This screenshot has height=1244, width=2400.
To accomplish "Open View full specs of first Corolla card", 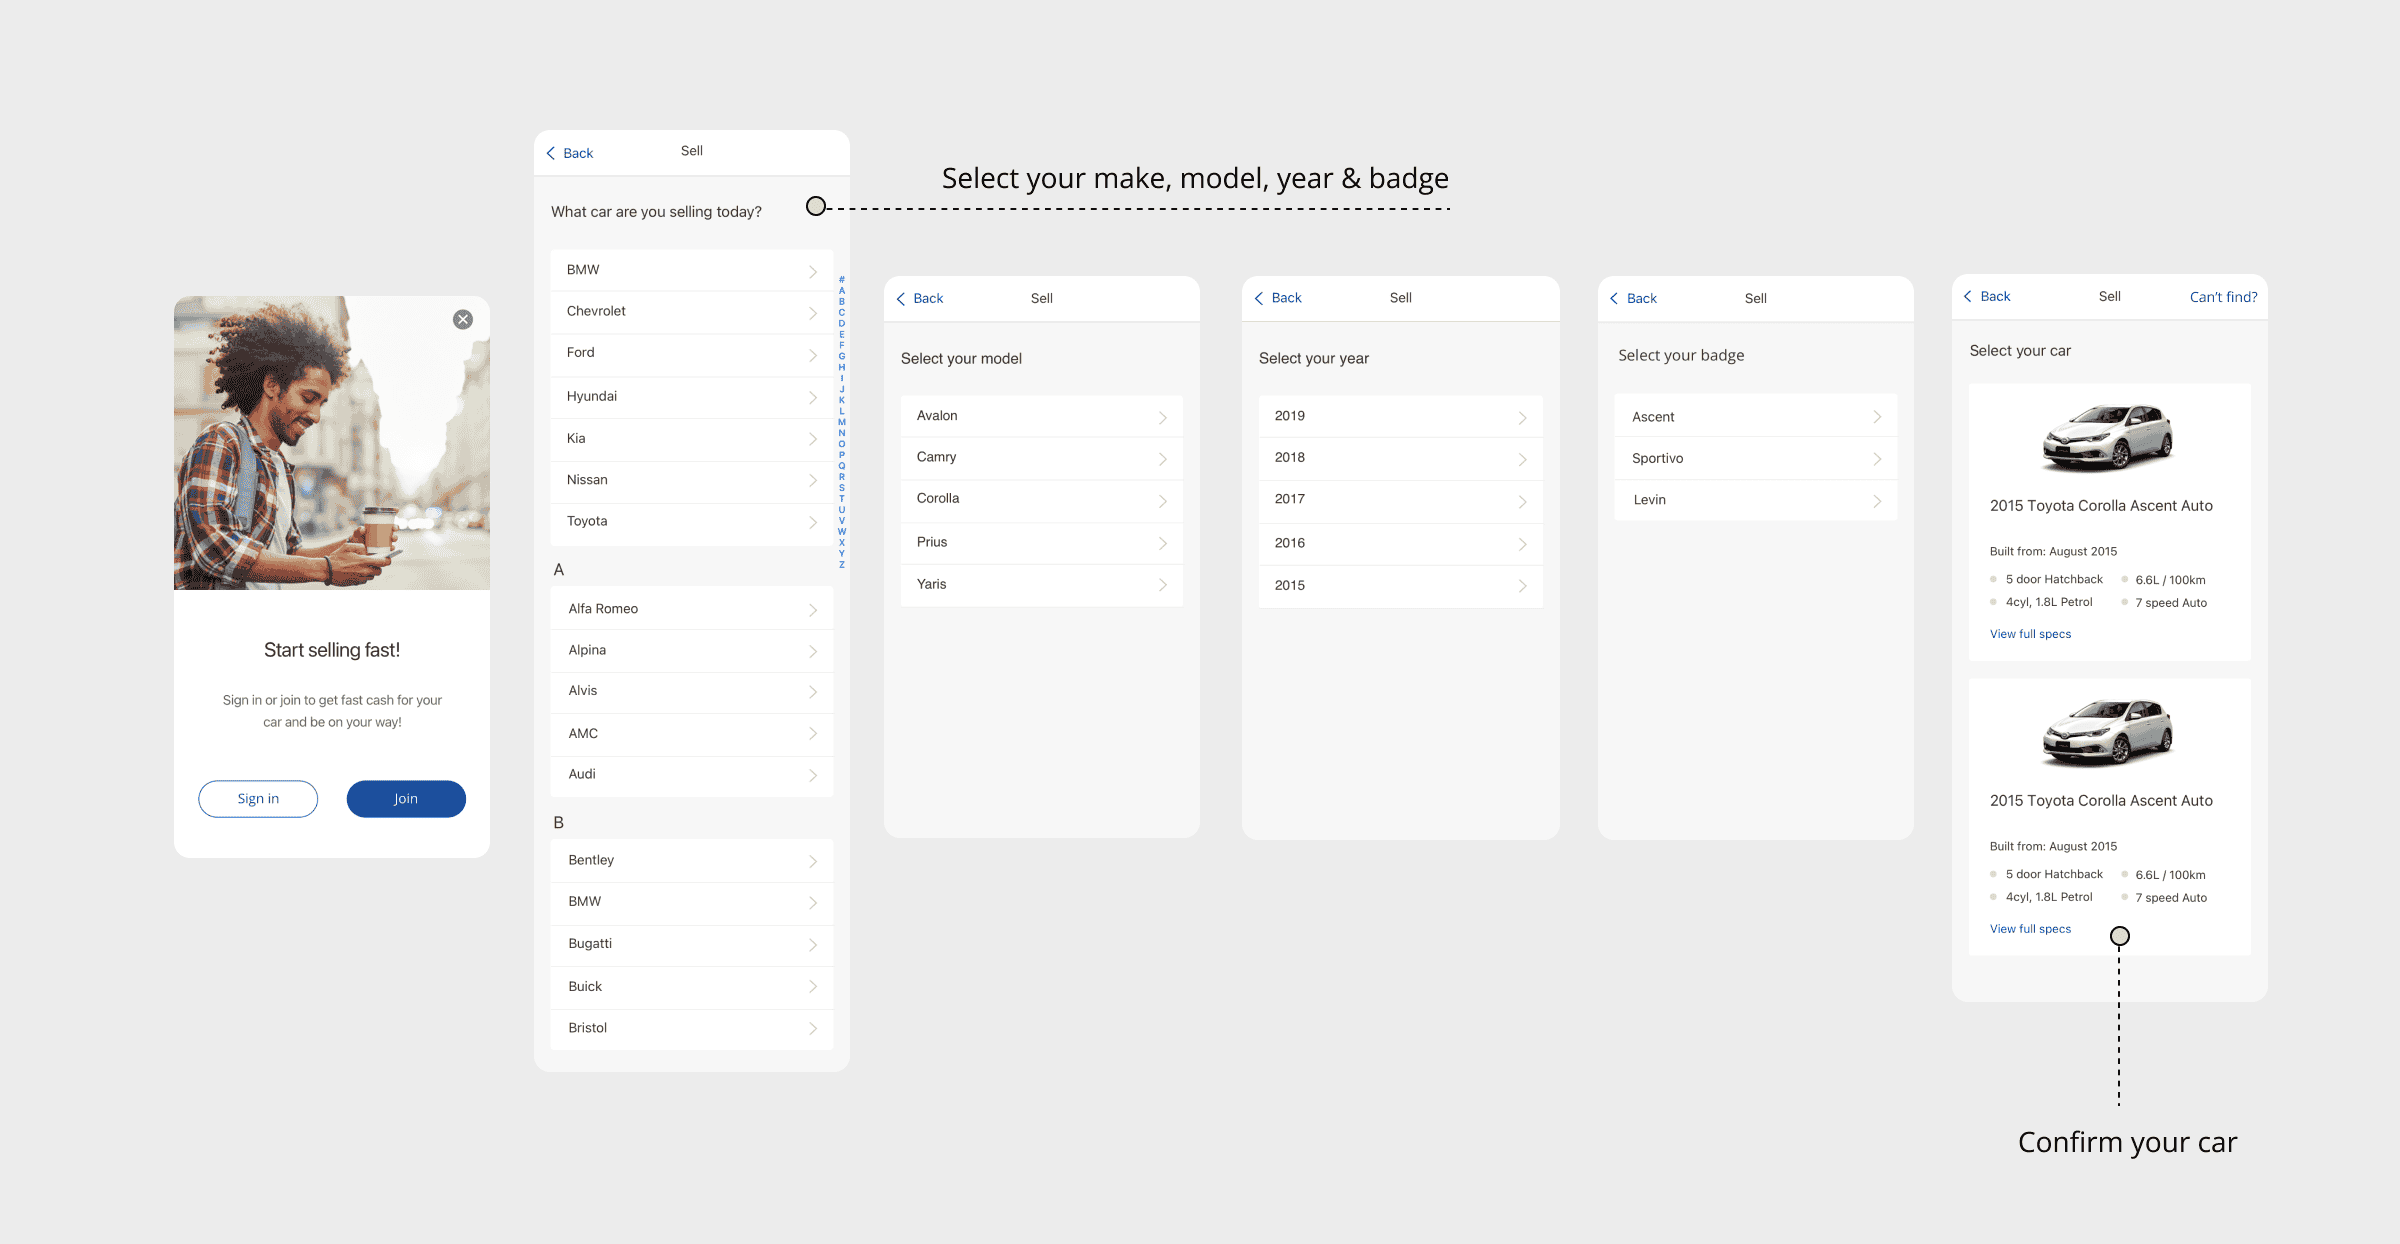I will pos(2030,634).
